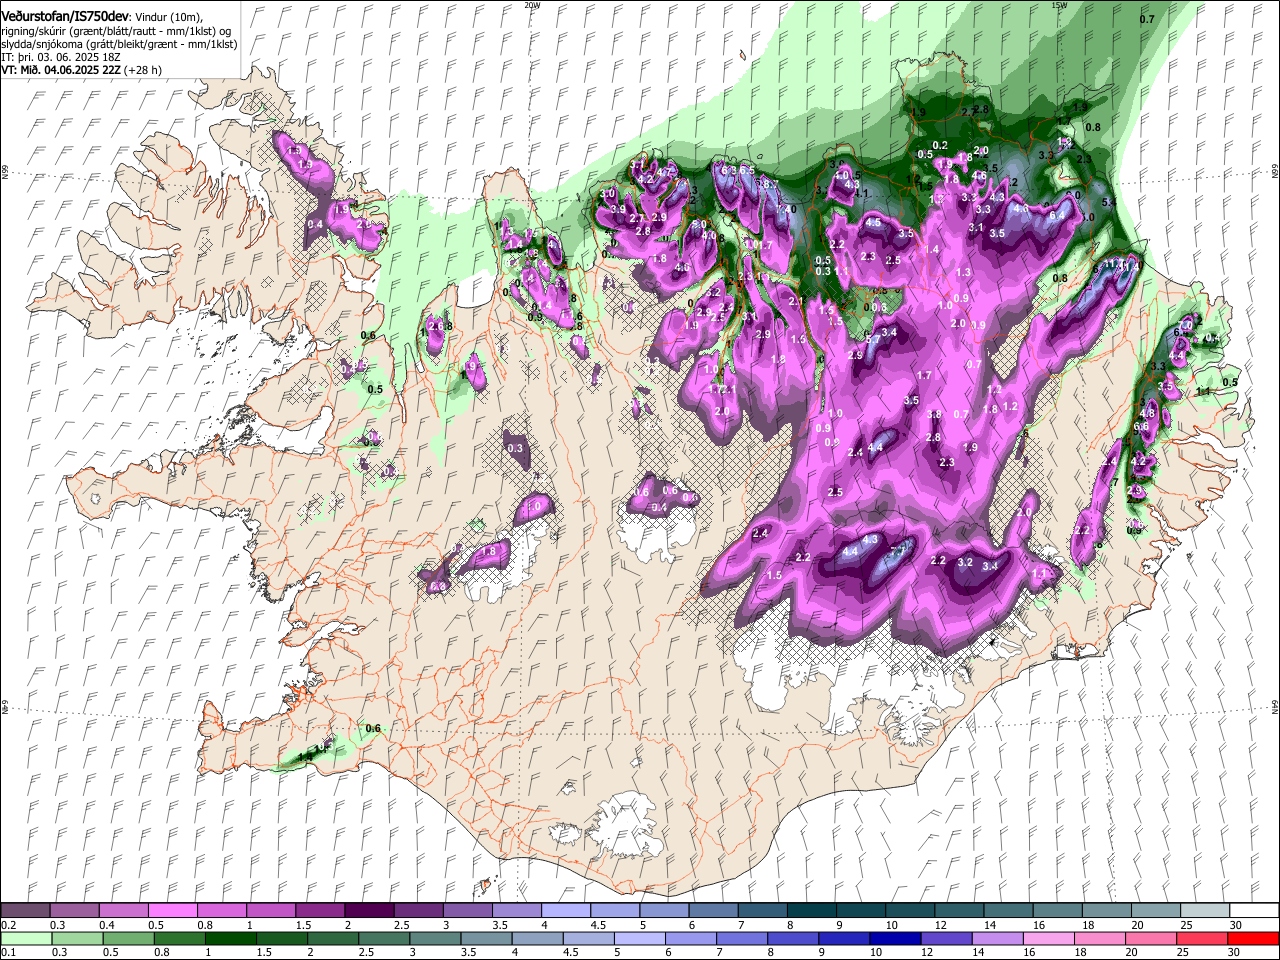This screenshot has width=1280, height=960.
Task: Click the 15W longitude label on the top edge
Action: [x=1059, y=5]
